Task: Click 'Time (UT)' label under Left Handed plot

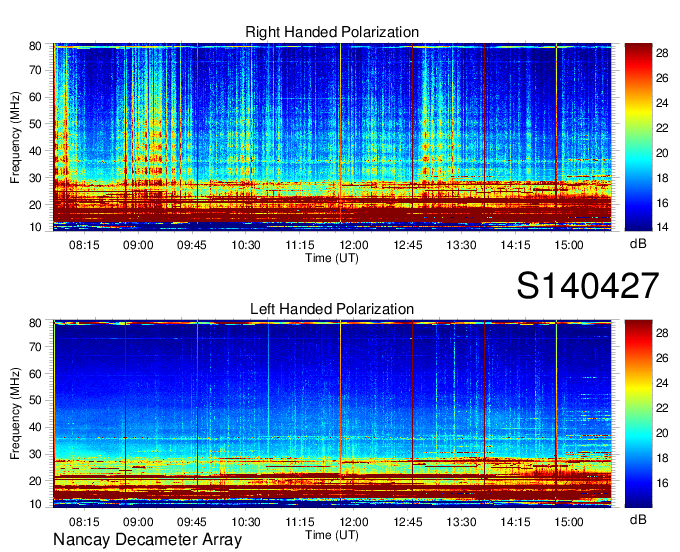Action: 332,535
